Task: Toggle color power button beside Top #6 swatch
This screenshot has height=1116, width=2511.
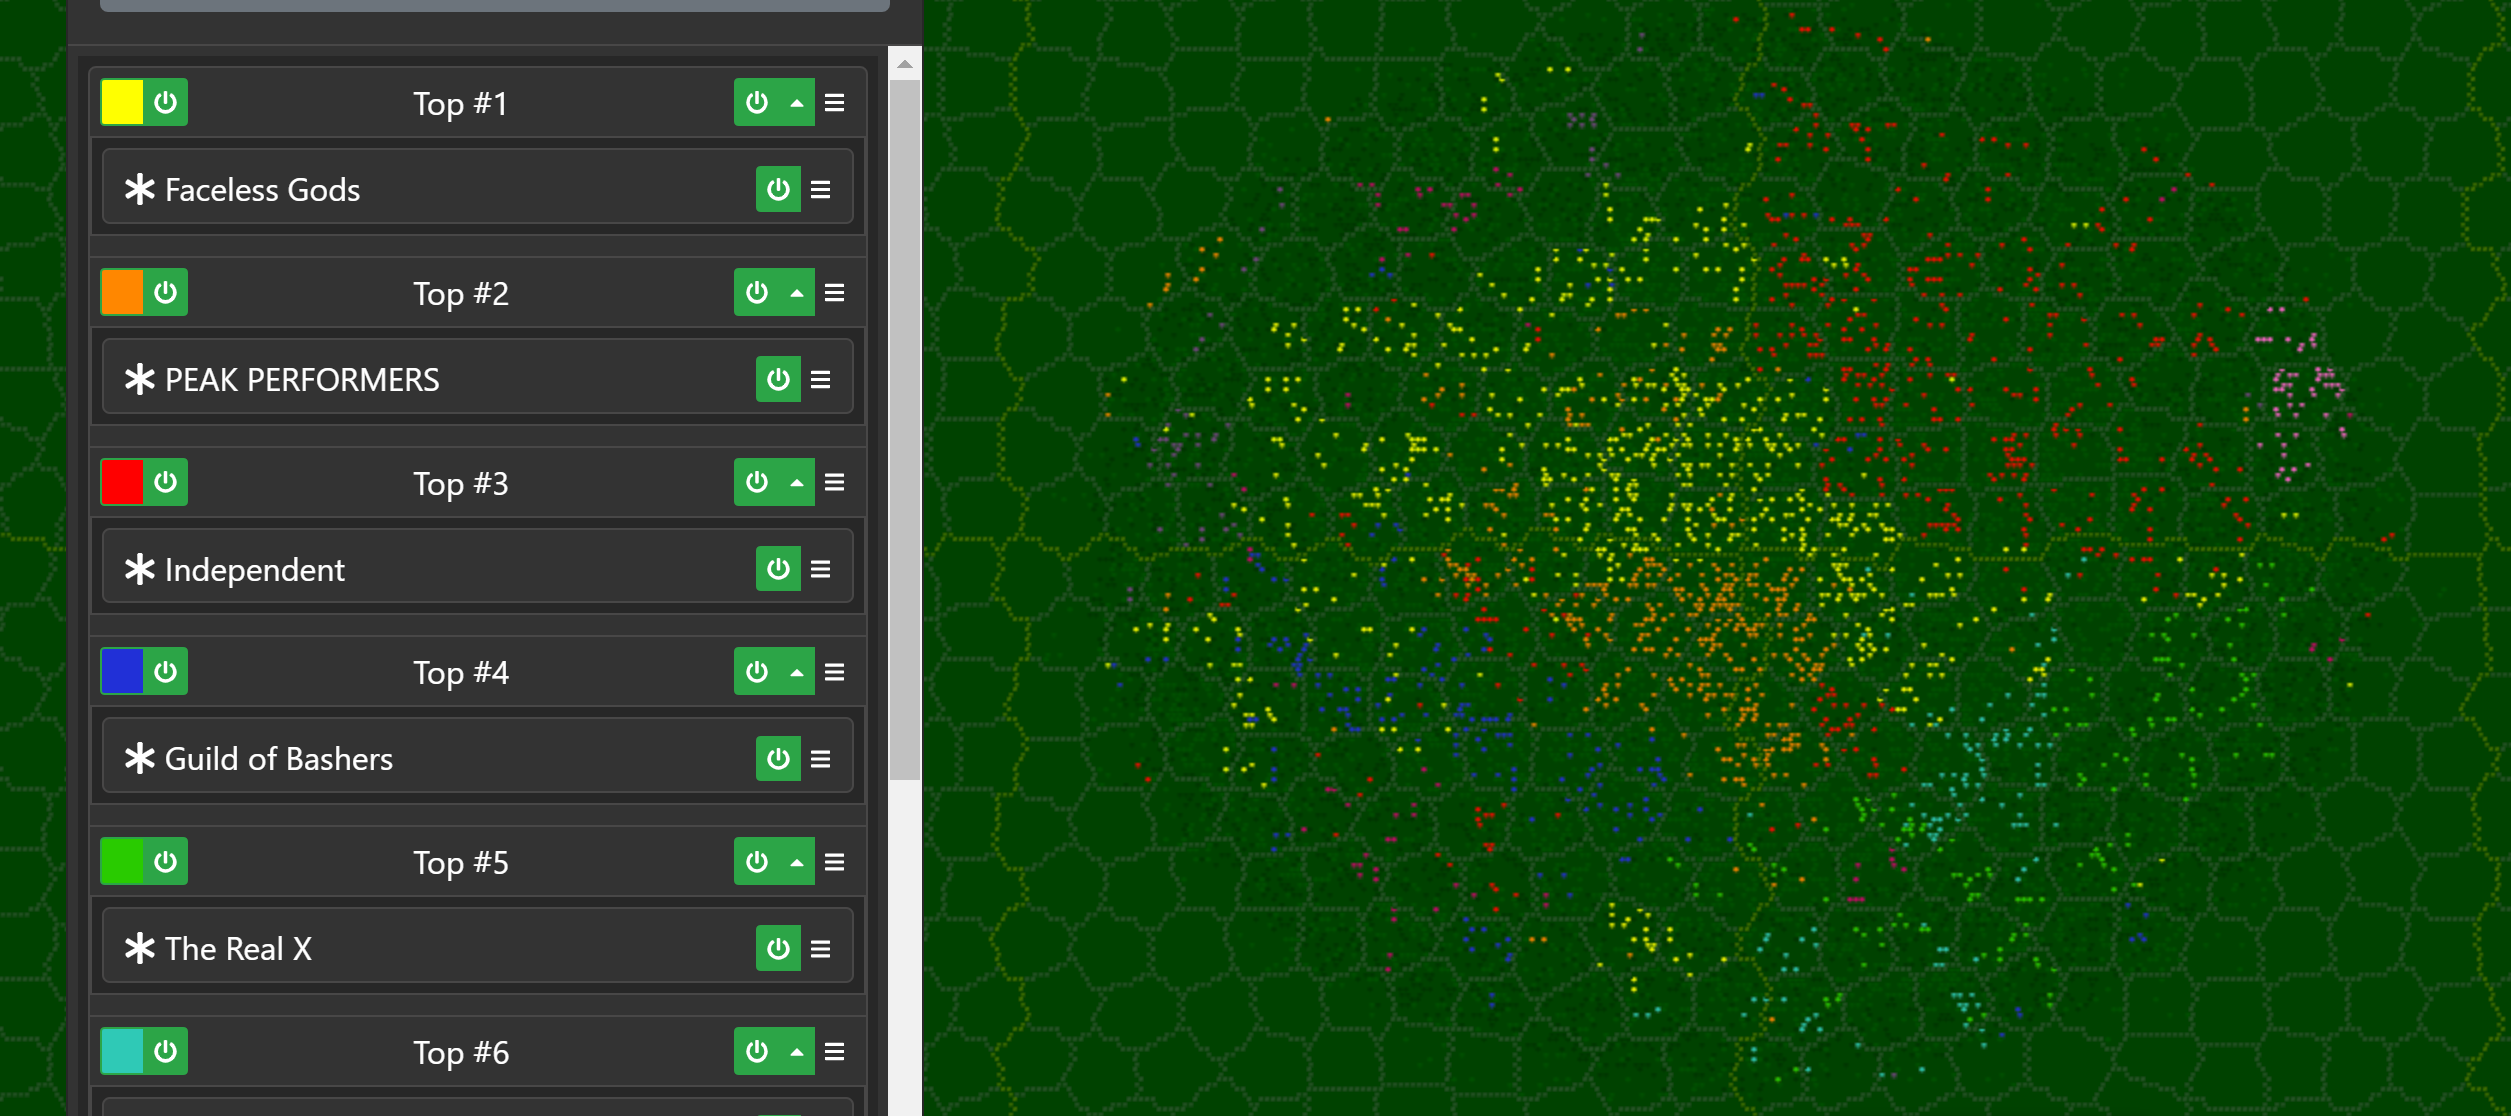Action: tap(166, 1051)
